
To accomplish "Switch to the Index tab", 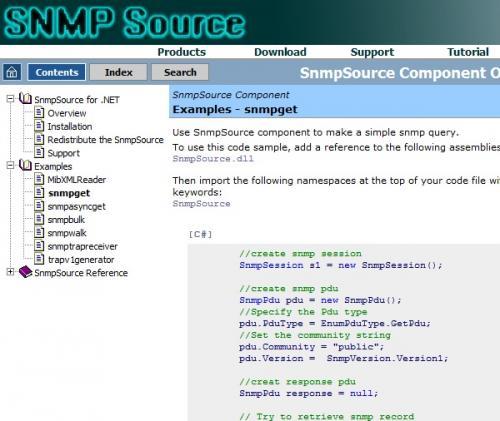I will 118,72.
